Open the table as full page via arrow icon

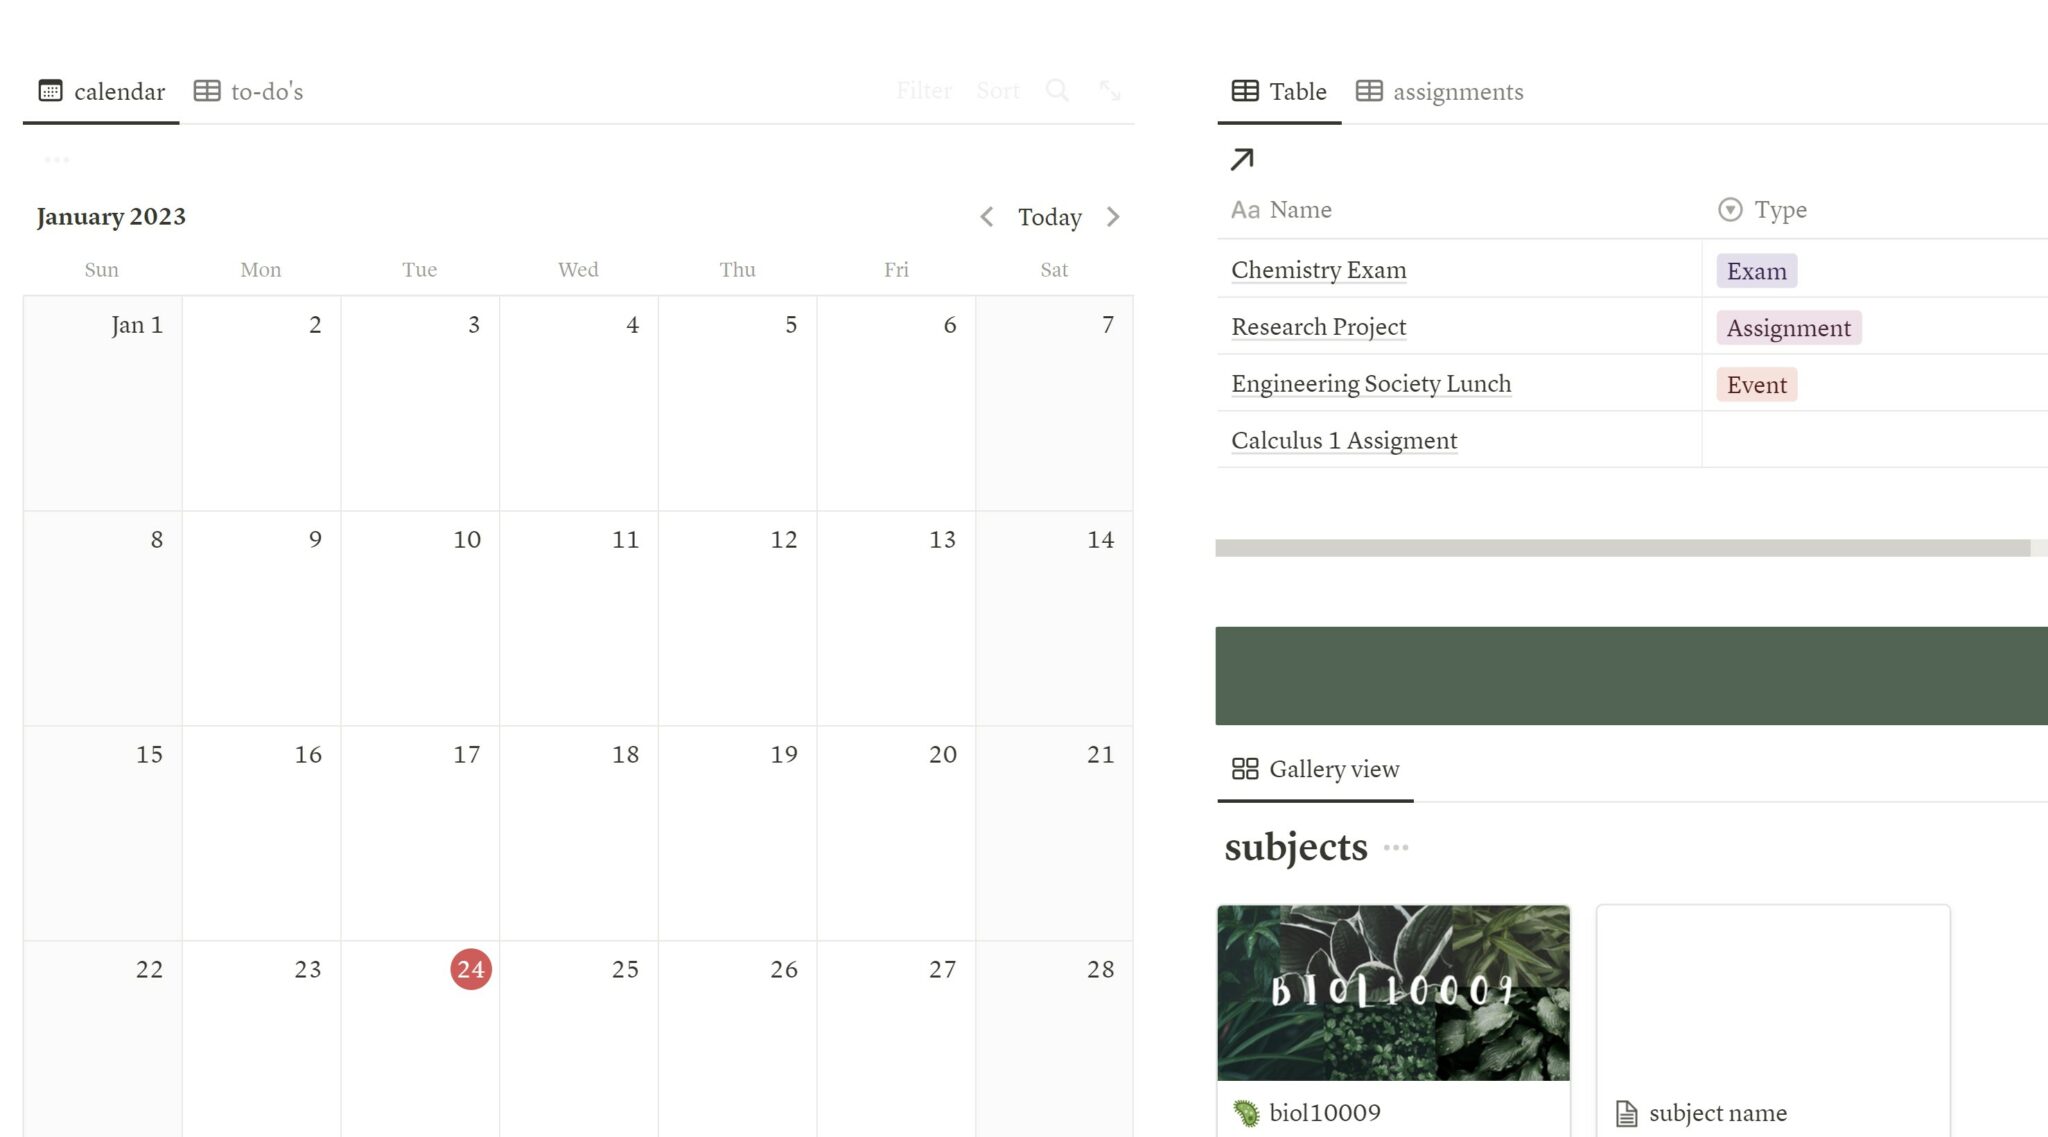[x=1241, y=158]
